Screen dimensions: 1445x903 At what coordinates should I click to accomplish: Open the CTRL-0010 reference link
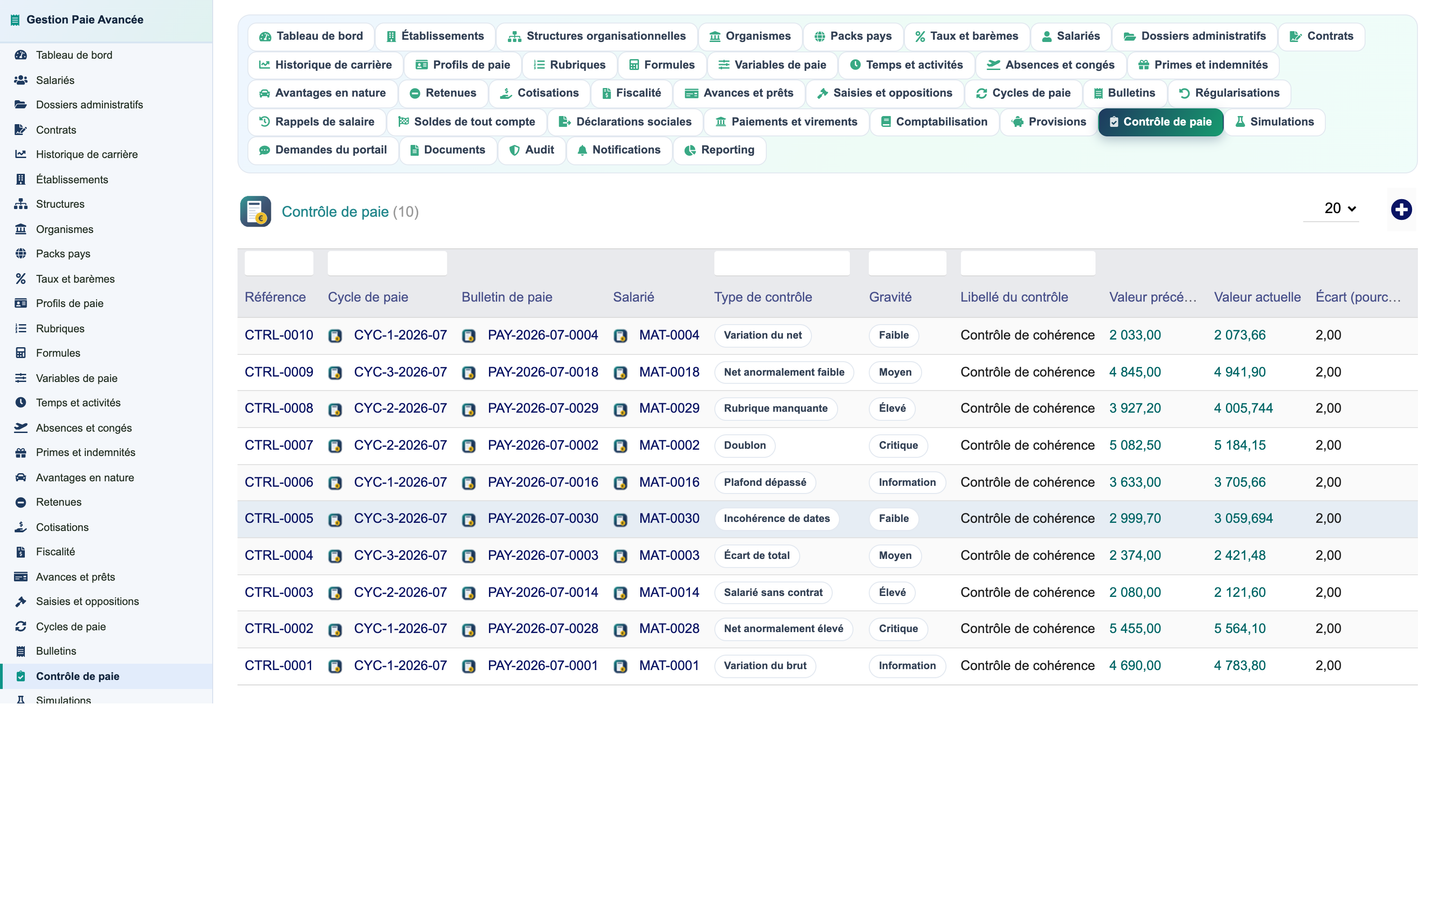279,335
